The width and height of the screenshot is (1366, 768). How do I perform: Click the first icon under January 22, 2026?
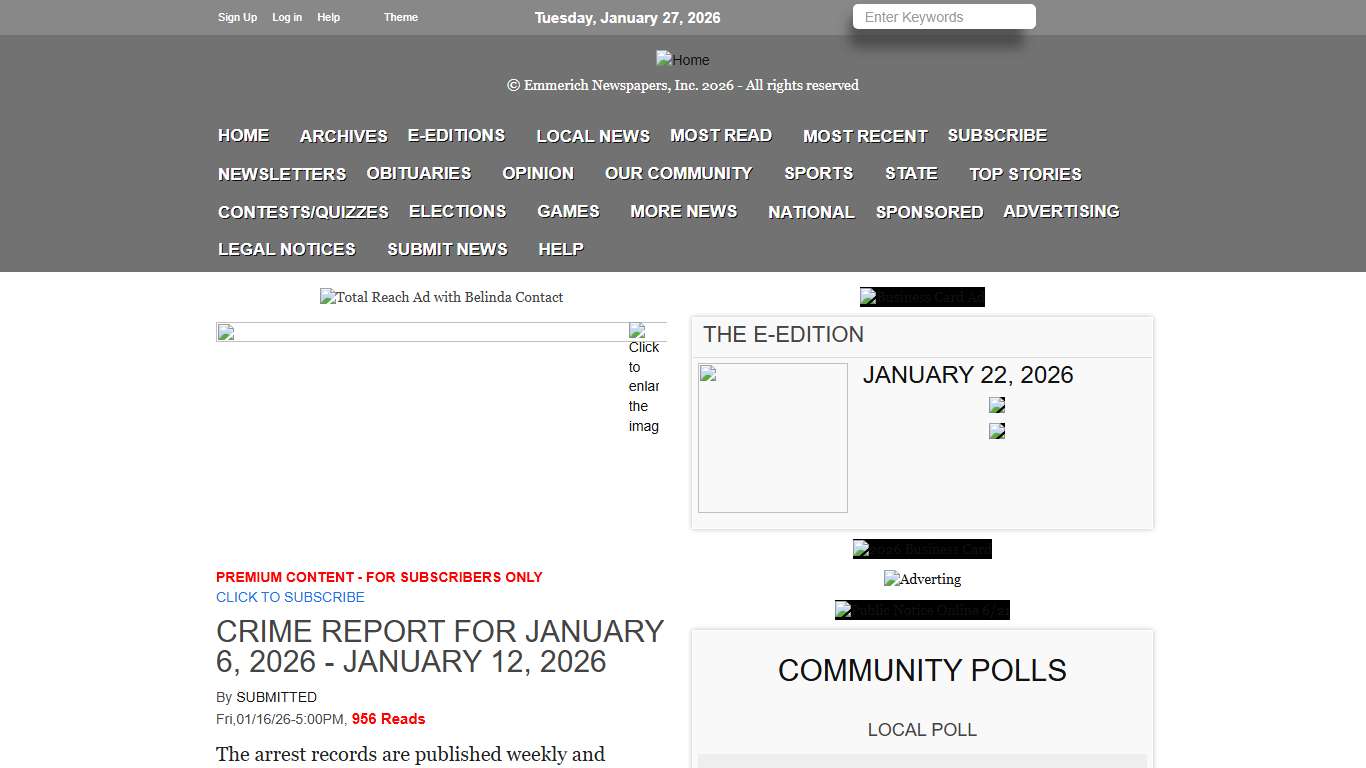click(x=996, y=405)
